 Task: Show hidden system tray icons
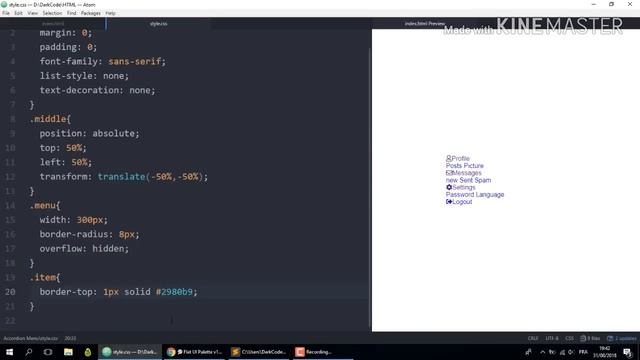coord(542,352)
